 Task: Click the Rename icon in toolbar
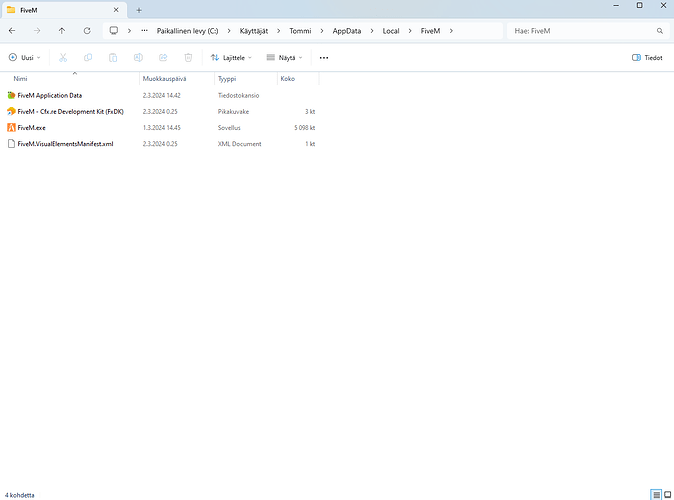click(x=138, y=58)
